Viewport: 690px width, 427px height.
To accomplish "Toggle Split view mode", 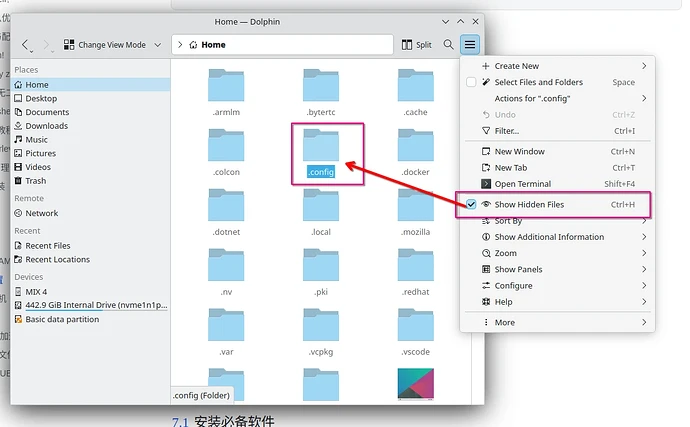I will point(416,45).
